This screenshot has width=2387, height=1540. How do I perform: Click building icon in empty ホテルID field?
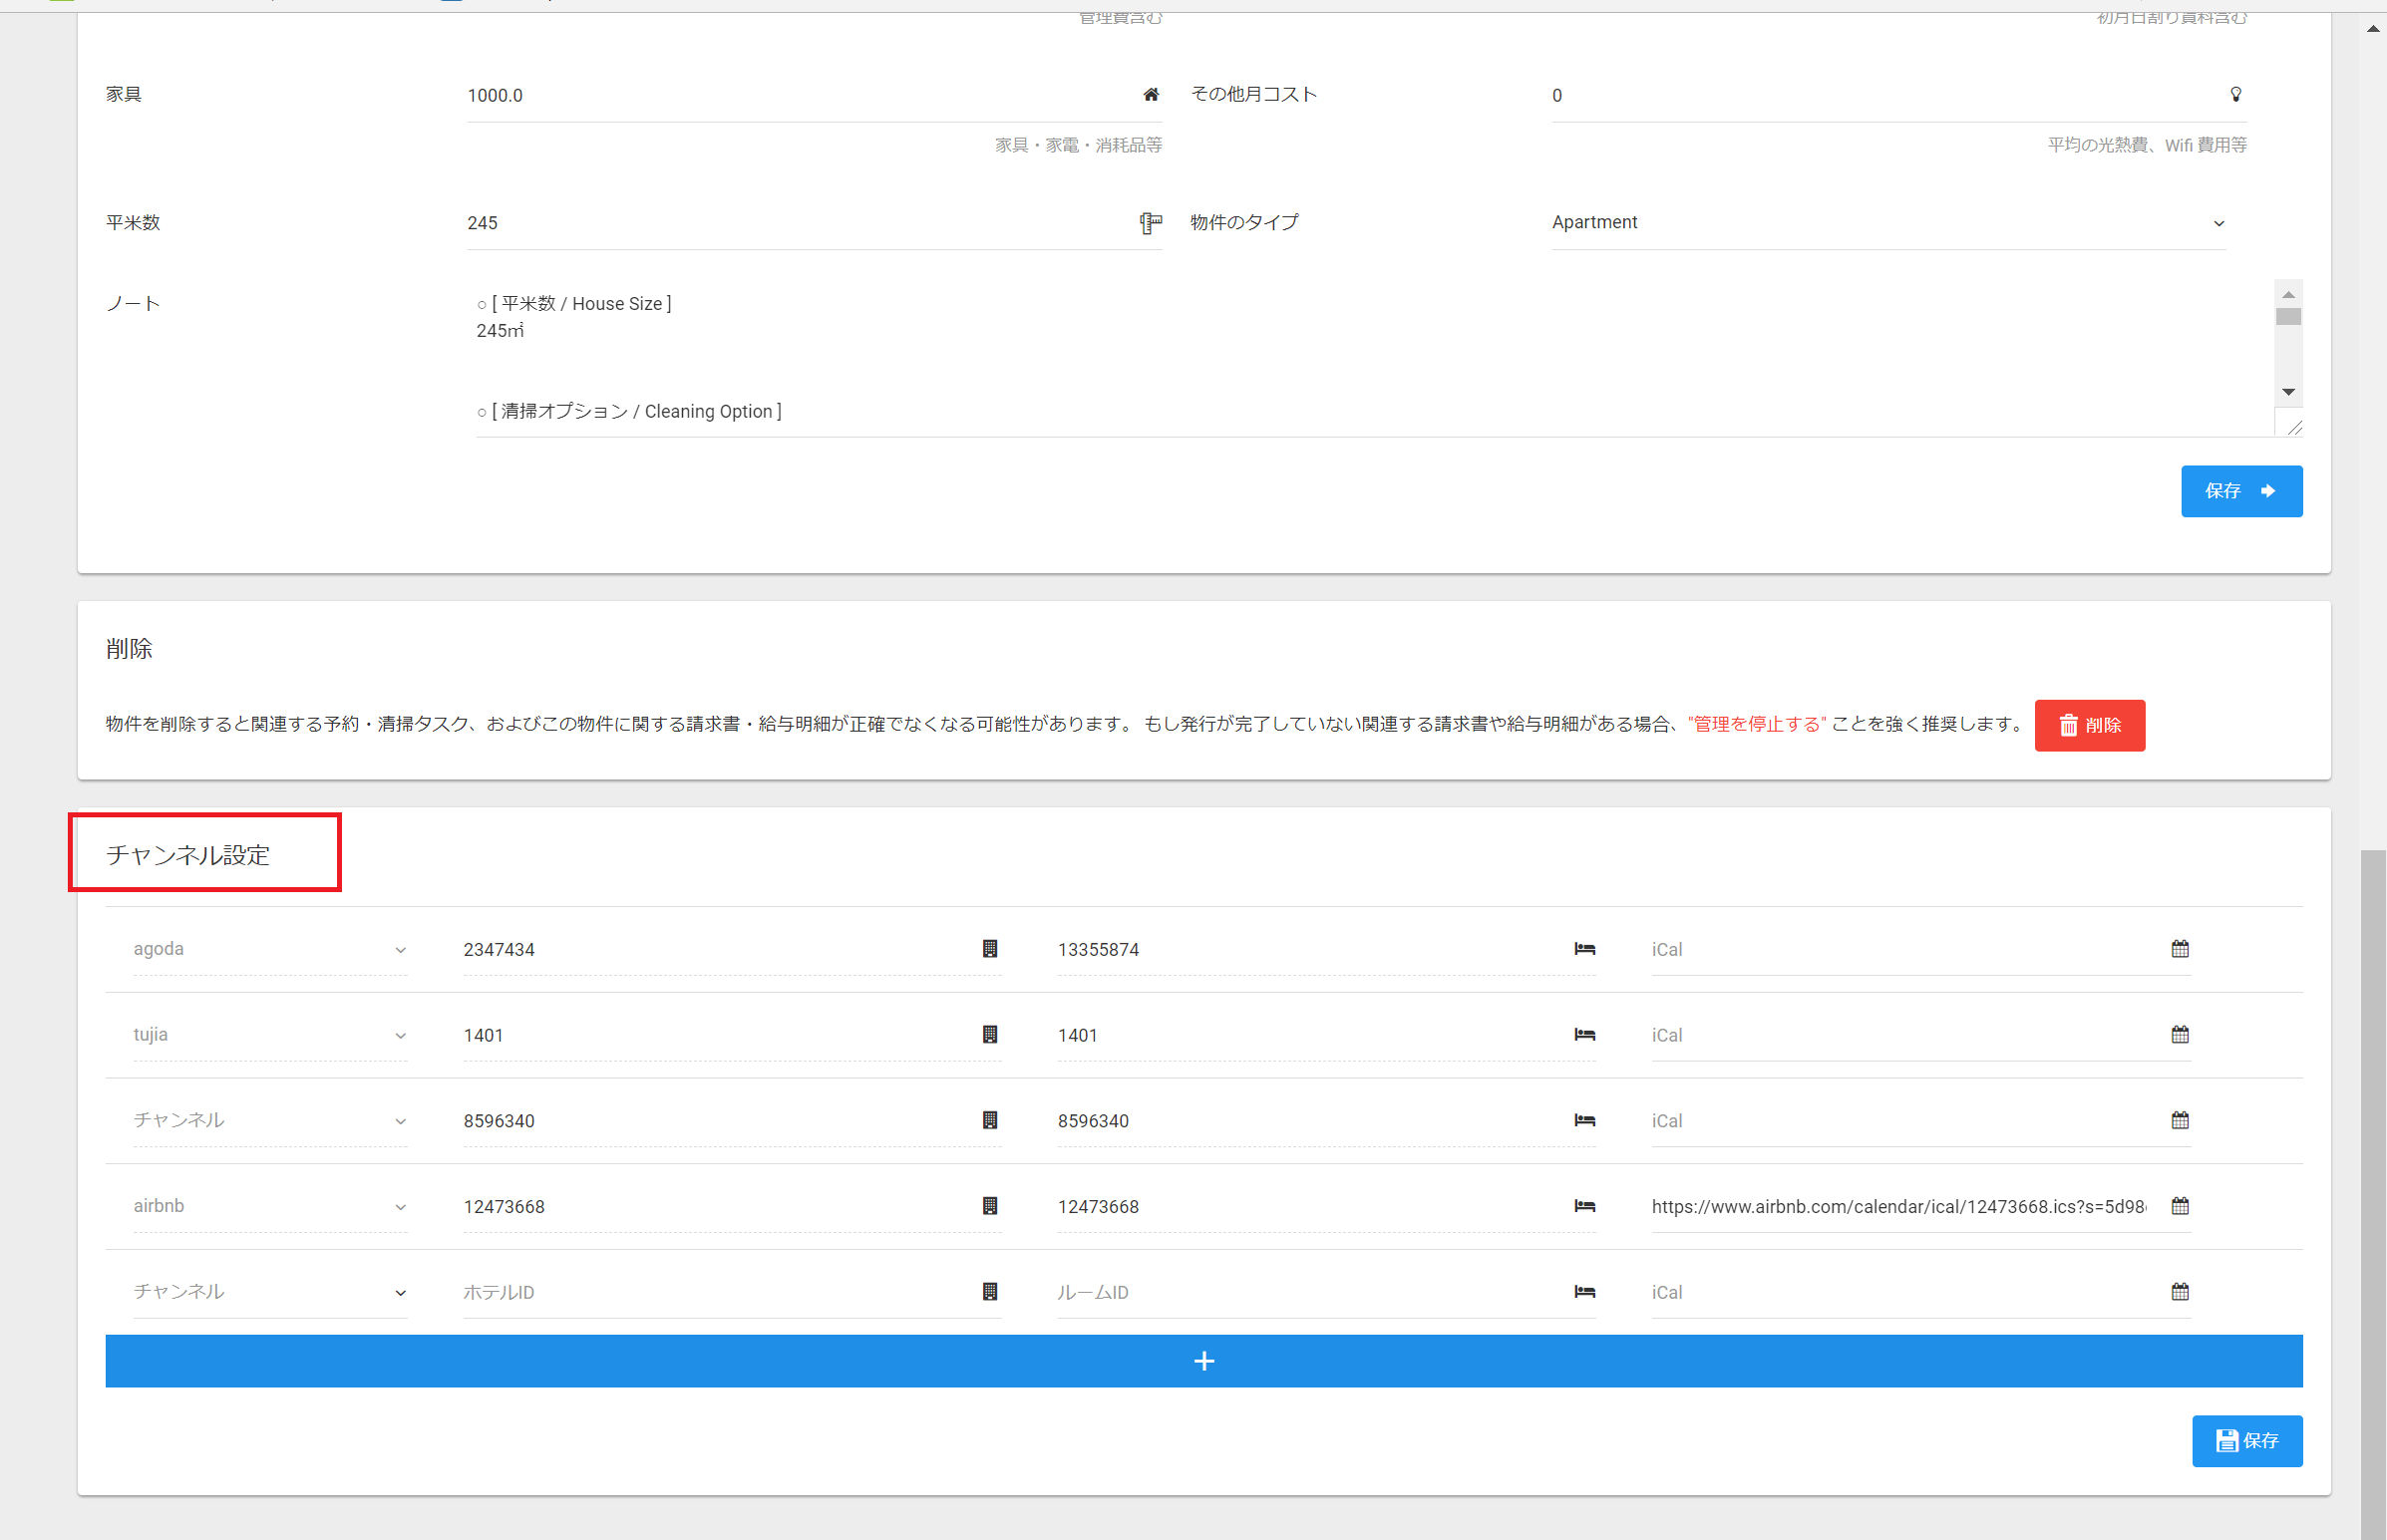click(989, 1292)
